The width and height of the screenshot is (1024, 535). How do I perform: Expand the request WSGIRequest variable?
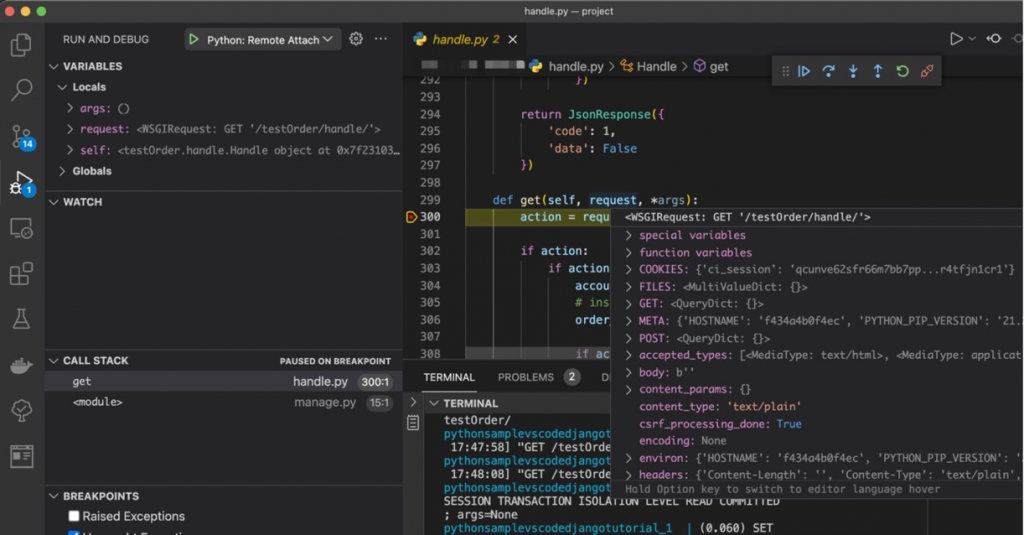pos(70,129)
